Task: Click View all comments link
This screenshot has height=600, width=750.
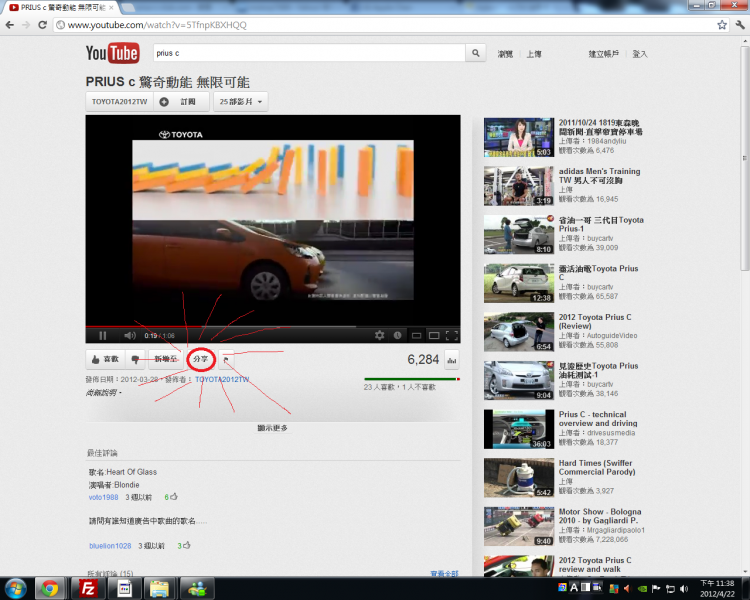Action: [444, 573]
